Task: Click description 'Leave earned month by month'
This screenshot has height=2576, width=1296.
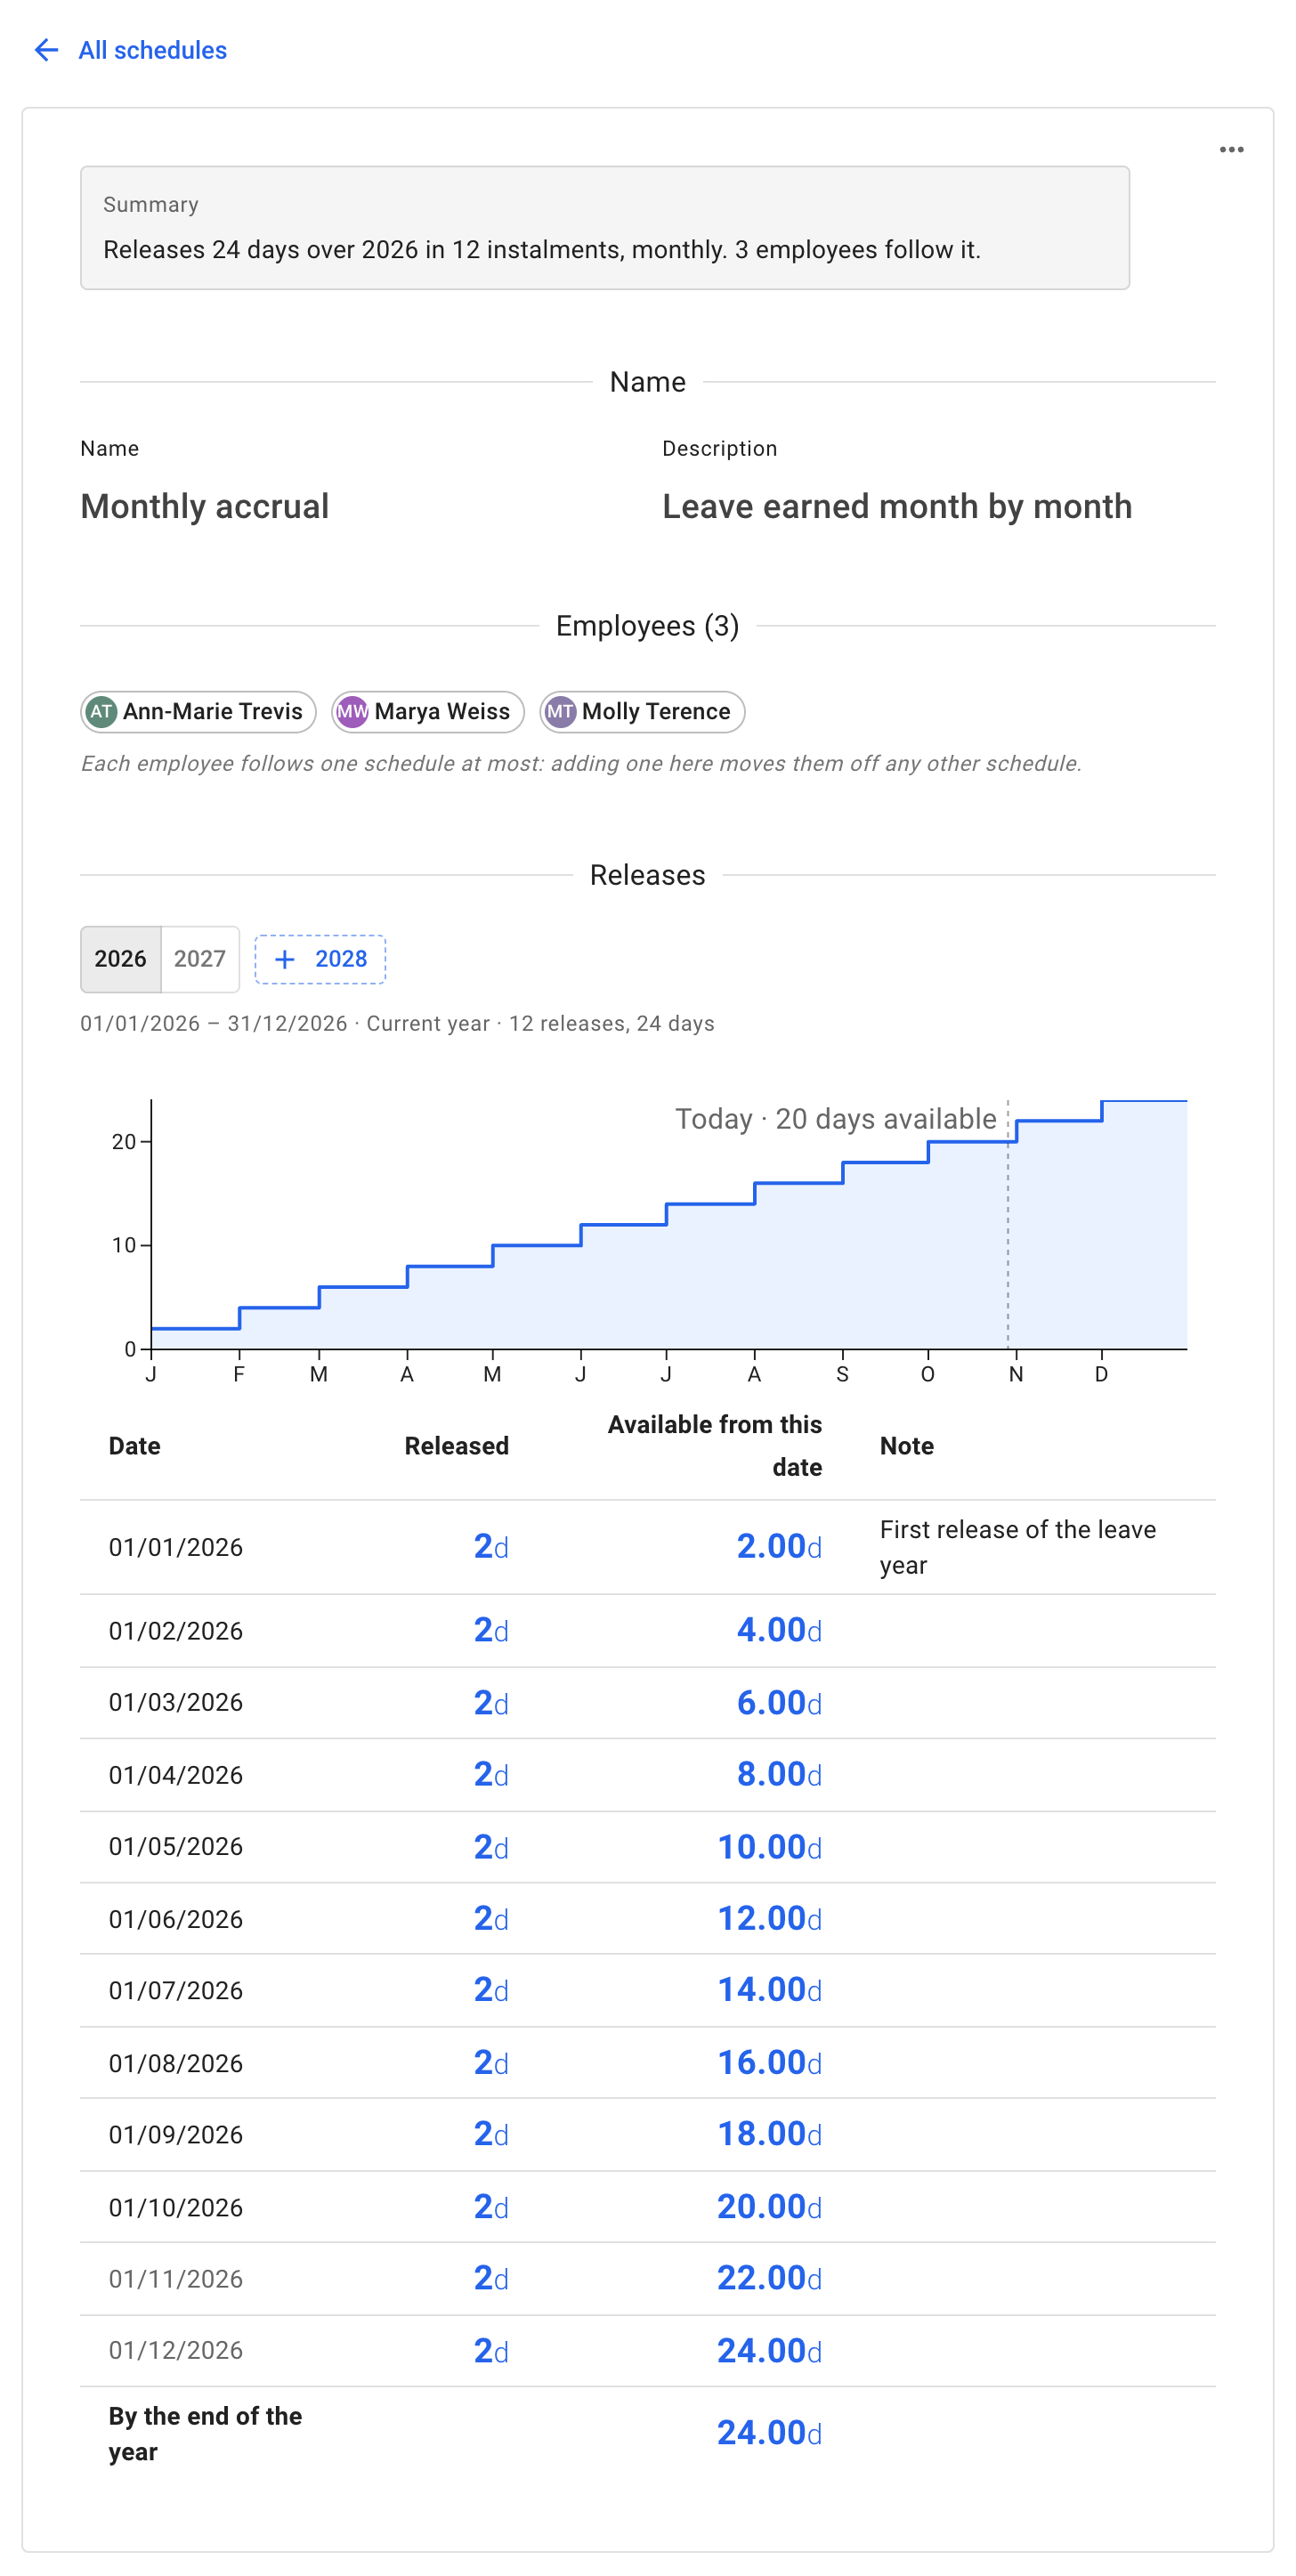Action: [897, 506]
